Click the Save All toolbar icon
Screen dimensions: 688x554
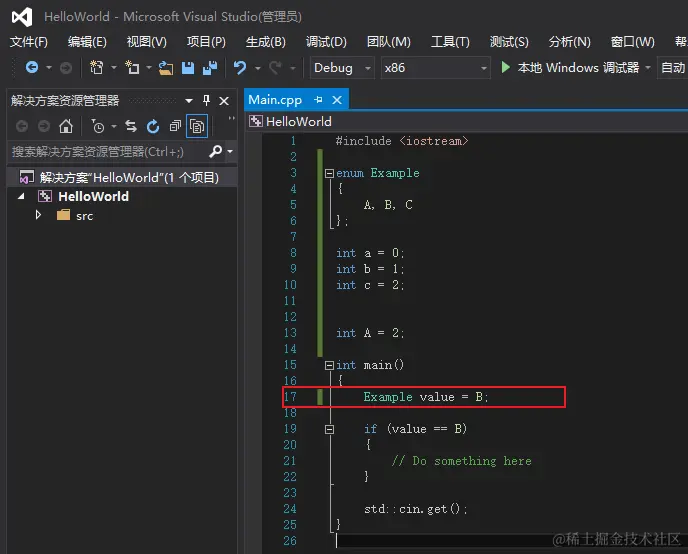[x=210, y=68]
